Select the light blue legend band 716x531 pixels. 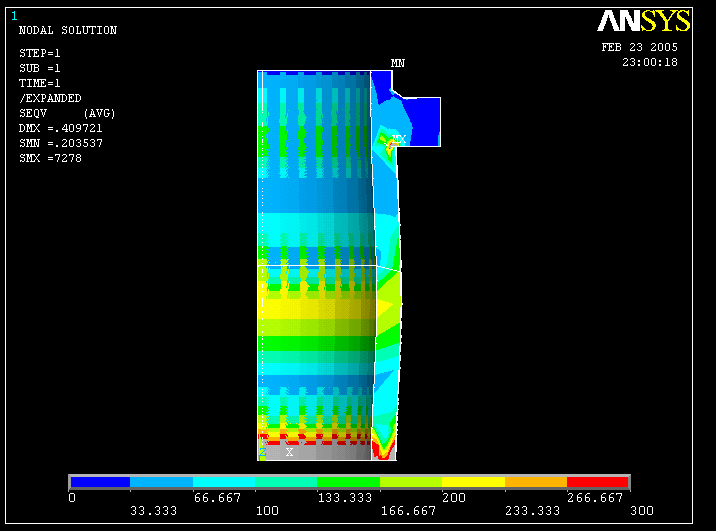coord(161,482)
